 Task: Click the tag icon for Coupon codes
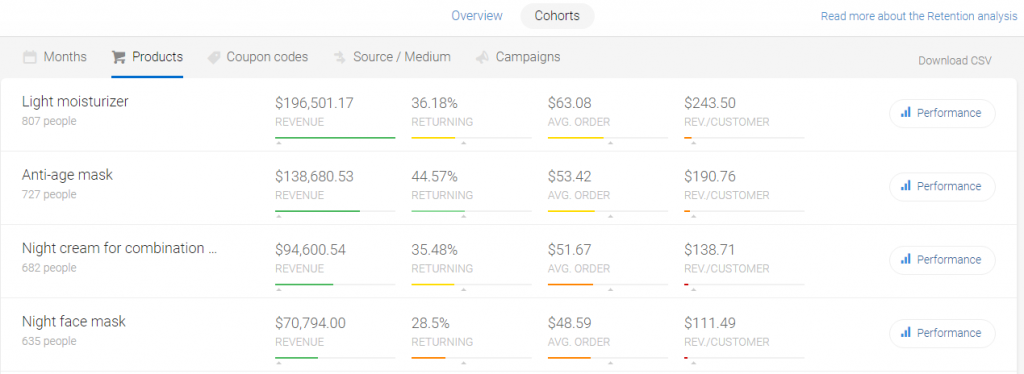pos(214,57)
